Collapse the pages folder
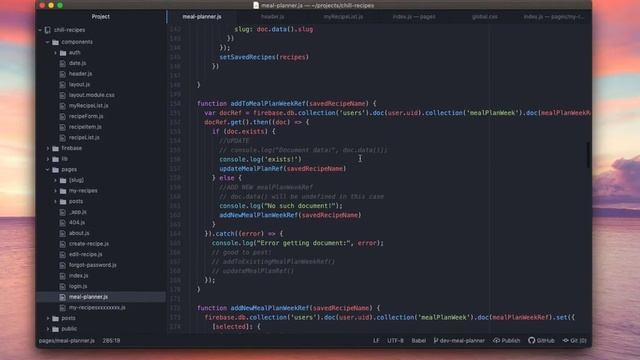The height and width of the screenshot is (360, 640). tap(48, 169)
